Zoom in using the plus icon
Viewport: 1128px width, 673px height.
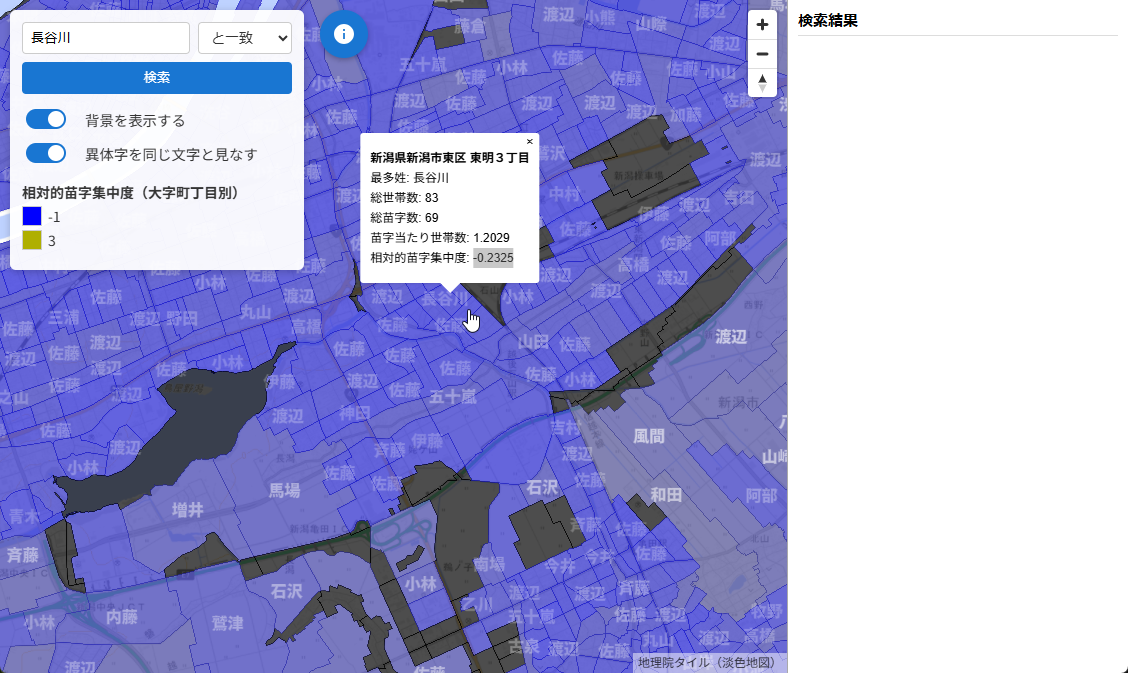tap(762, 23)
